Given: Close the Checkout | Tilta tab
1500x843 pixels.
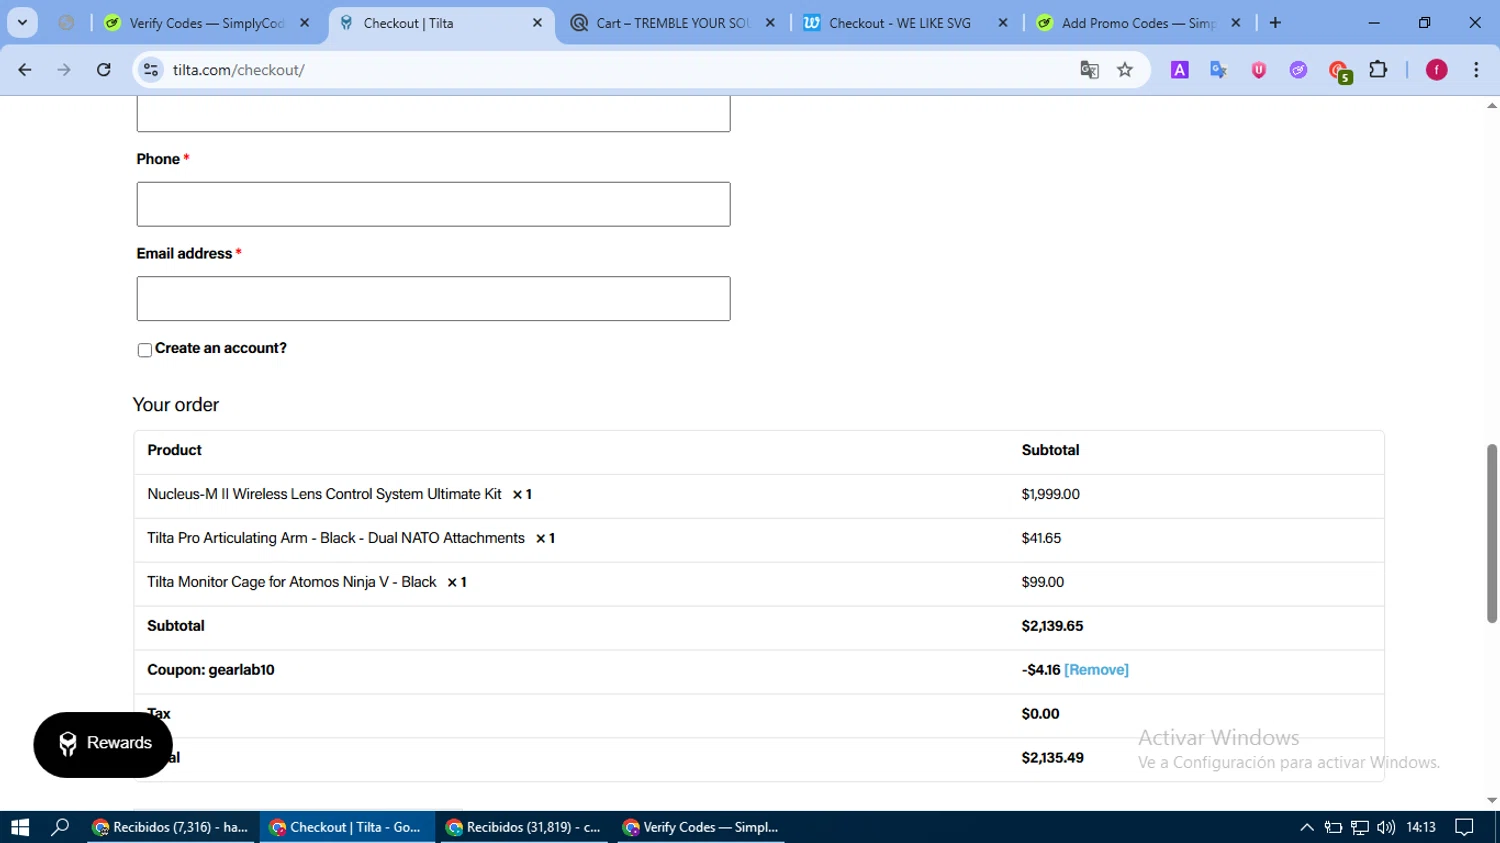Looking at the screenshot, I should pos(537,22).
